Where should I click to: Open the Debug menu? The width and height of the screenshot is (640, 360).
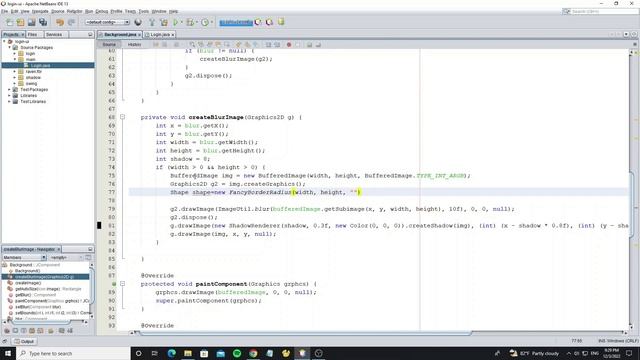102,11
